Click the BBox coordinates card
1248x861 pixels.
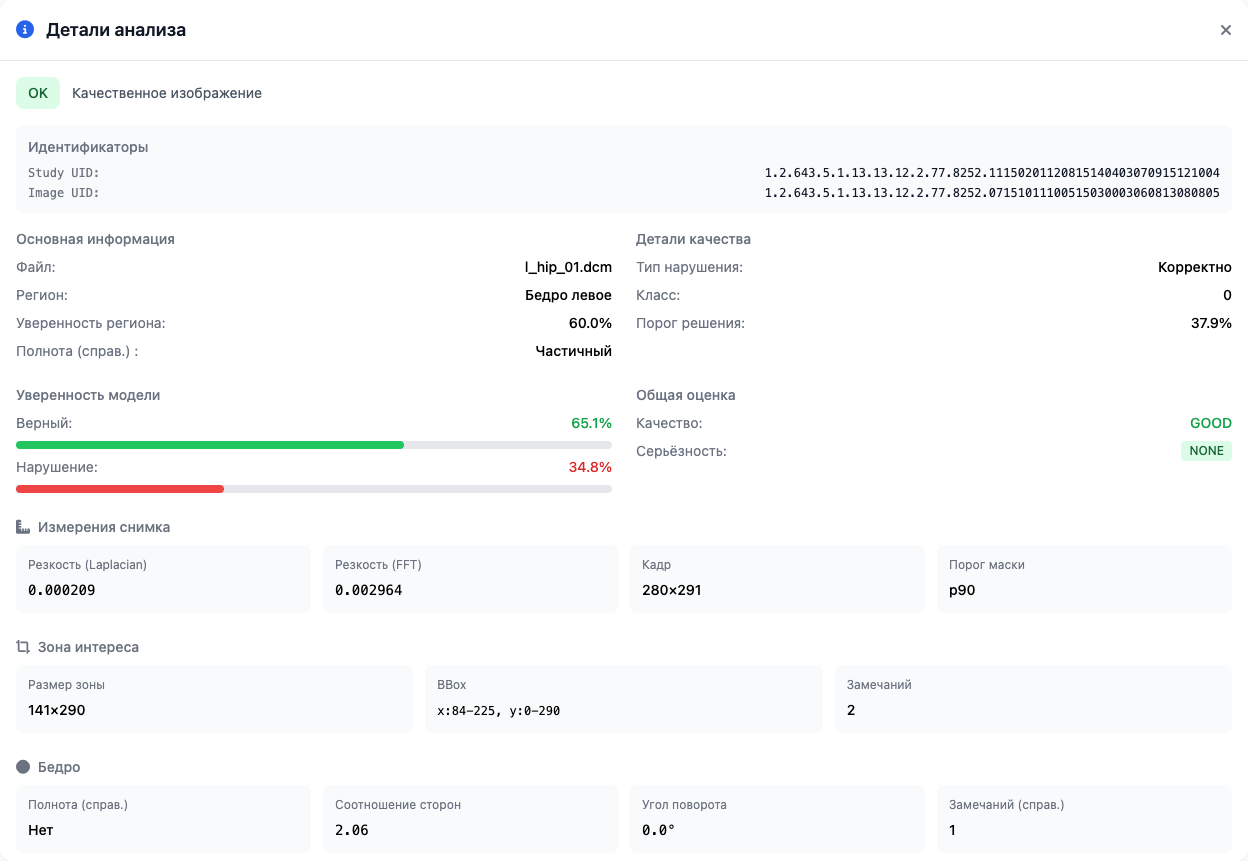pyautogui.click(x=624, y=699)
